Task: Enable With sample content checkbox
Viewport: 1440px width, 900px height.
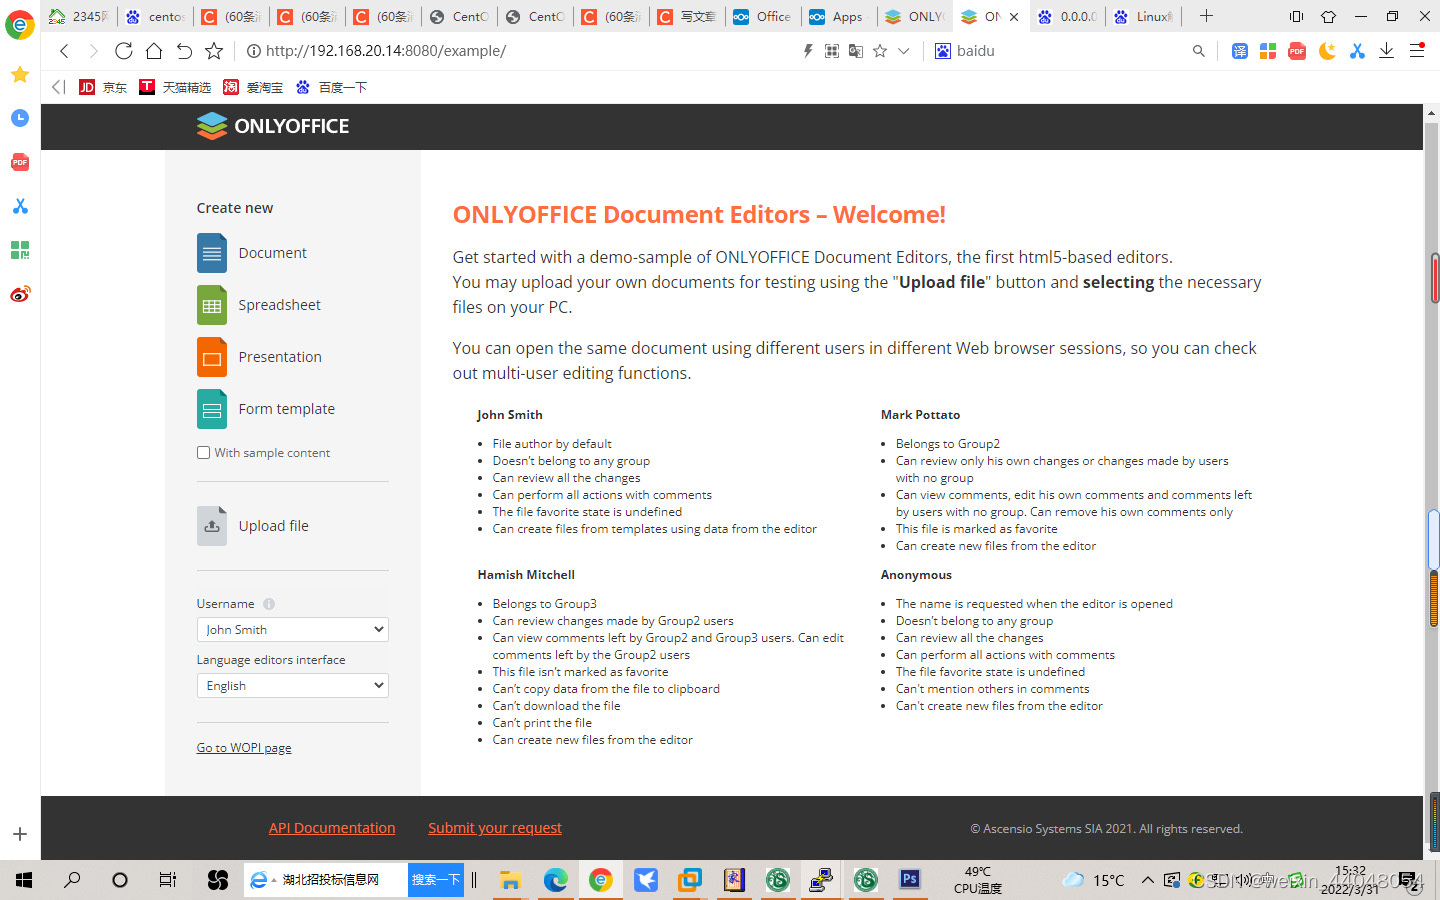Action: pos(204,453)
